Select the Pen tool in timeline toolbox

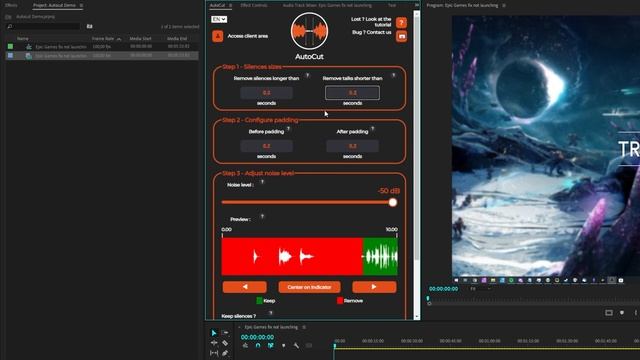pos(225,353)
